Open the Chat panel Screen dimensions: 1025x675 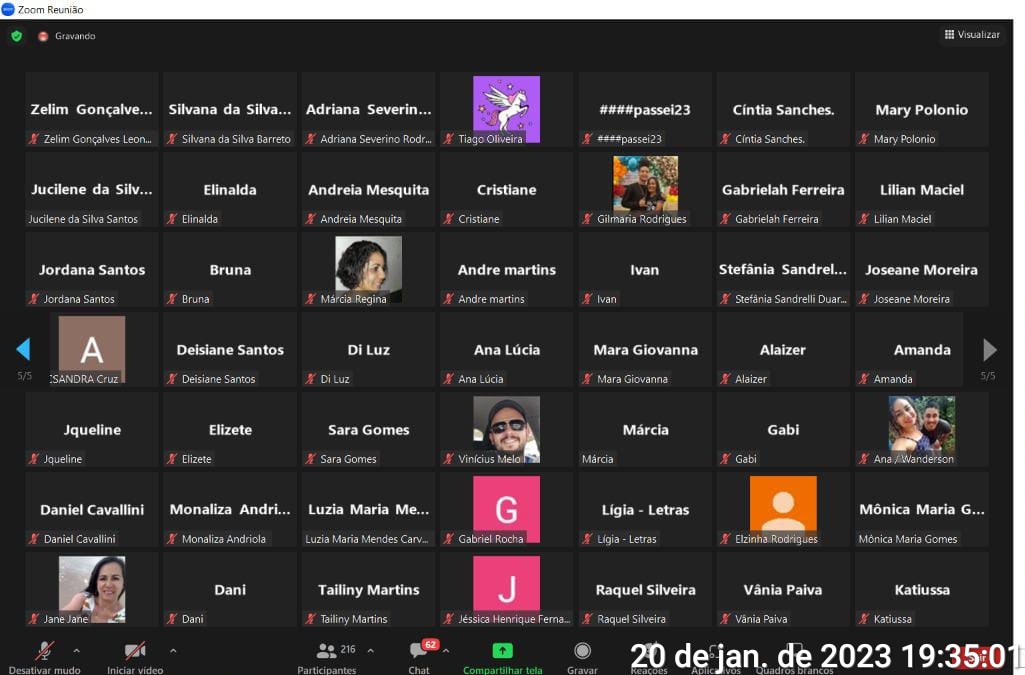click(419, 651)
